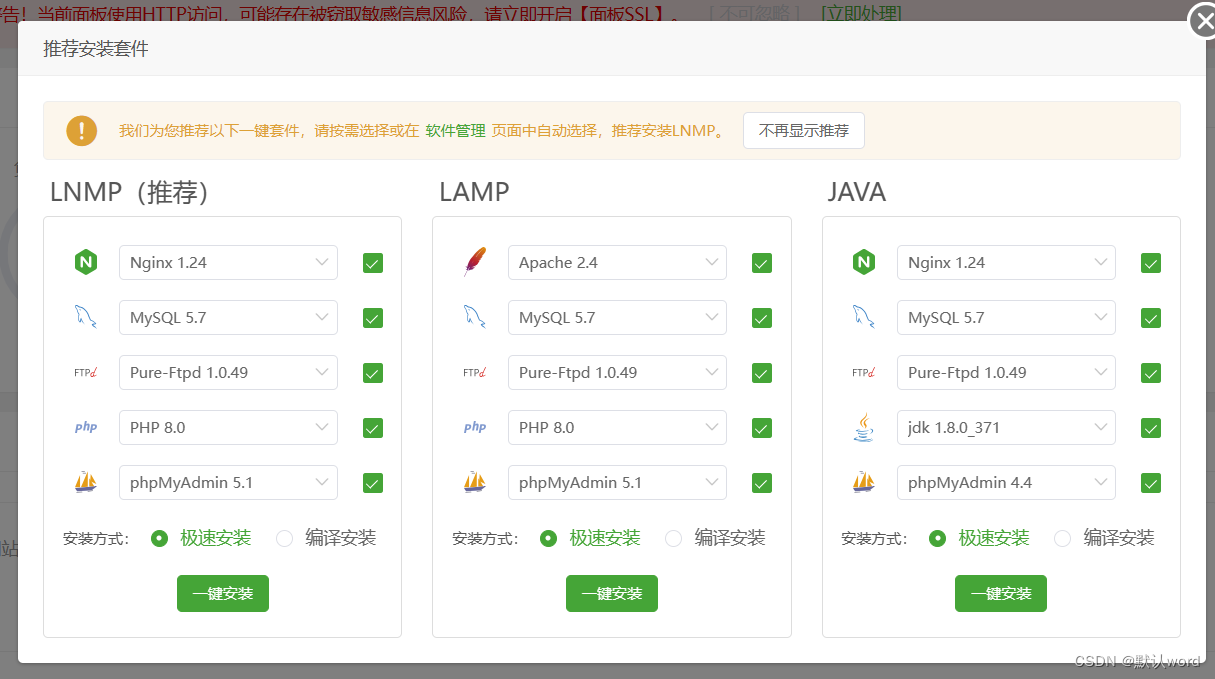Click the 不再显示推荐 button
Image resolution: width=1215 pixels, height=679 pixels.
(804, 130)
